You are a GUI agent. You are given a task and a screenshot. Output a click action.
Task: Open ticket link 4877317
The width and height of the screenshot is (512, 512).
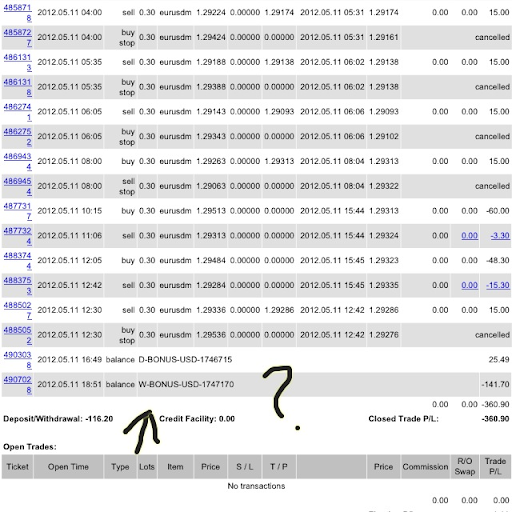18,211
